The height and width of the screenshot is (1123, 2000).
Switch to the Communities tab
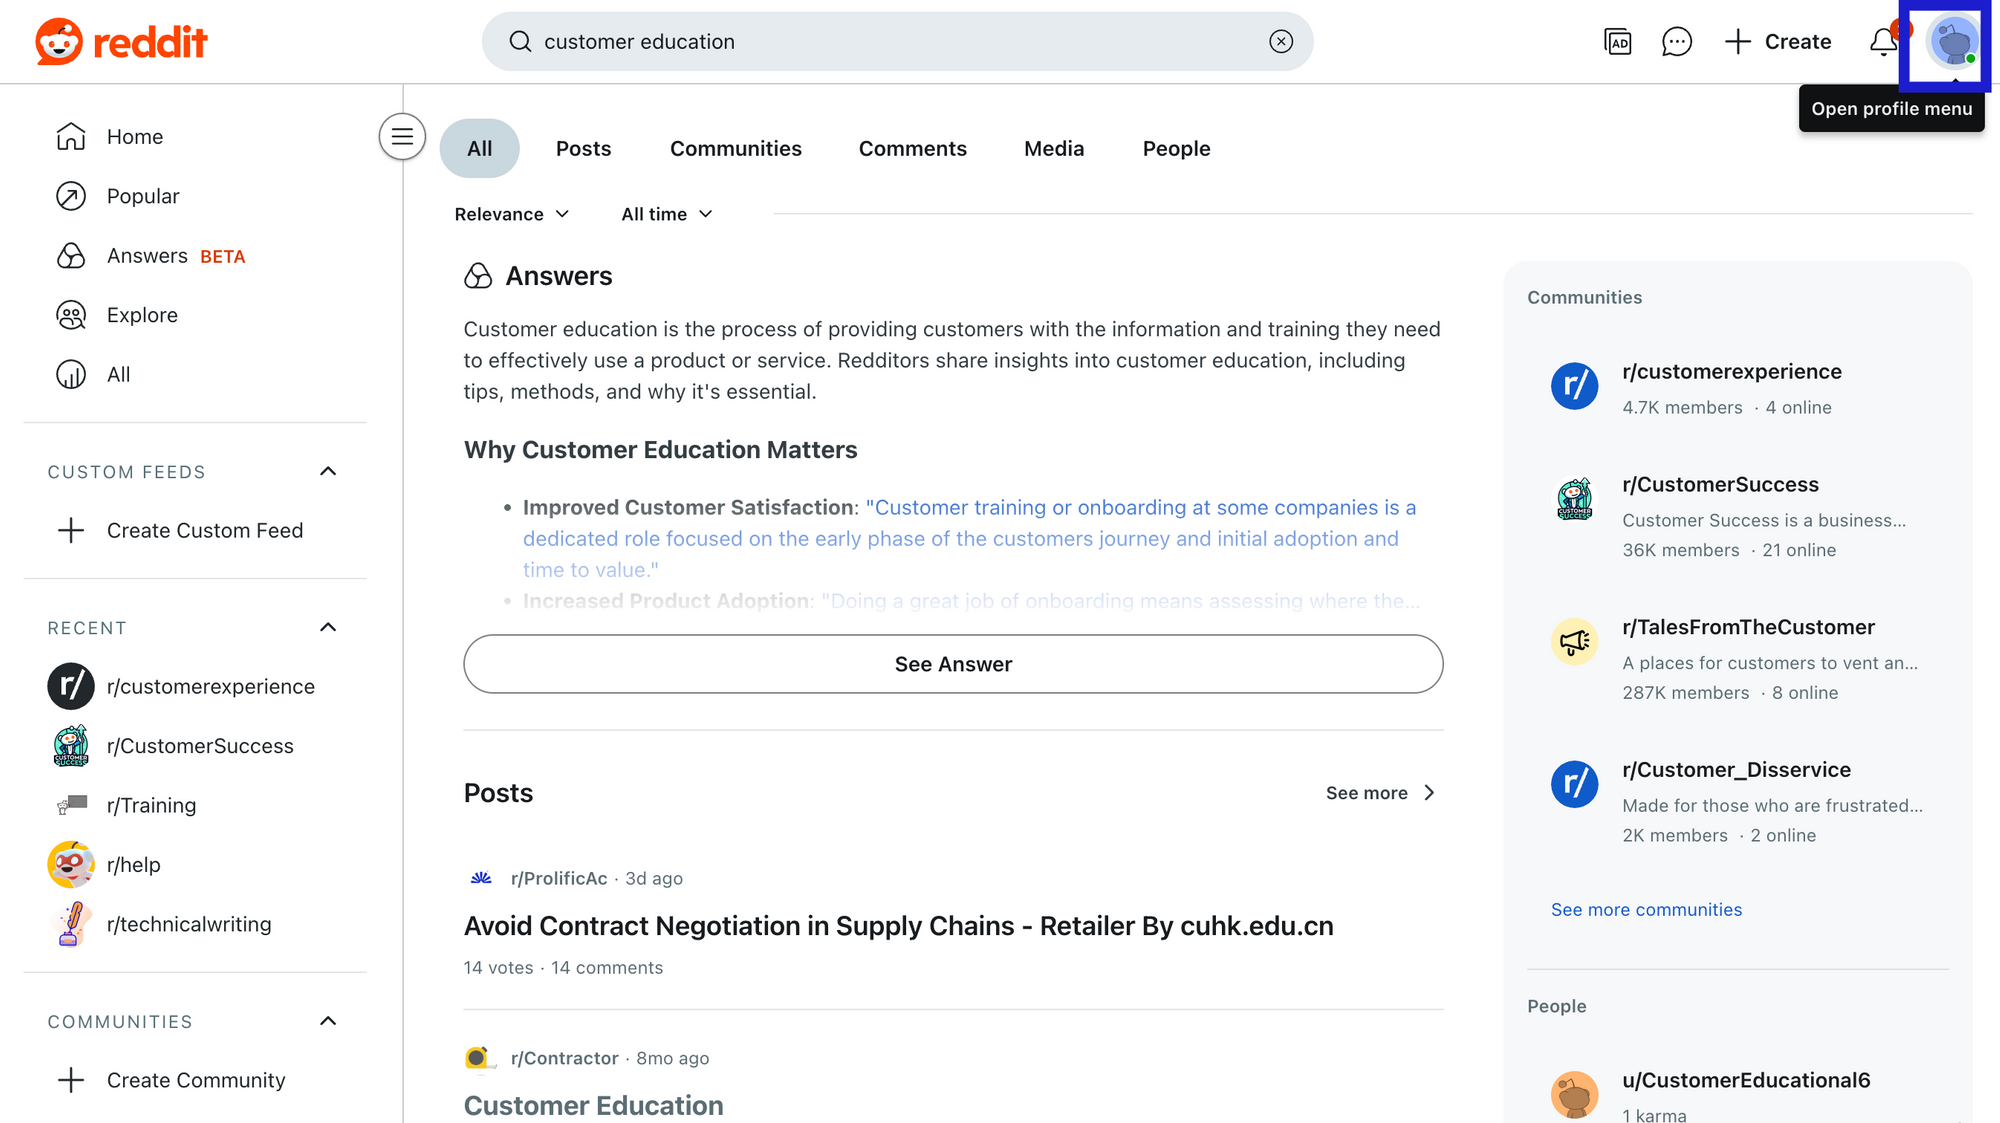pos(735,149)
